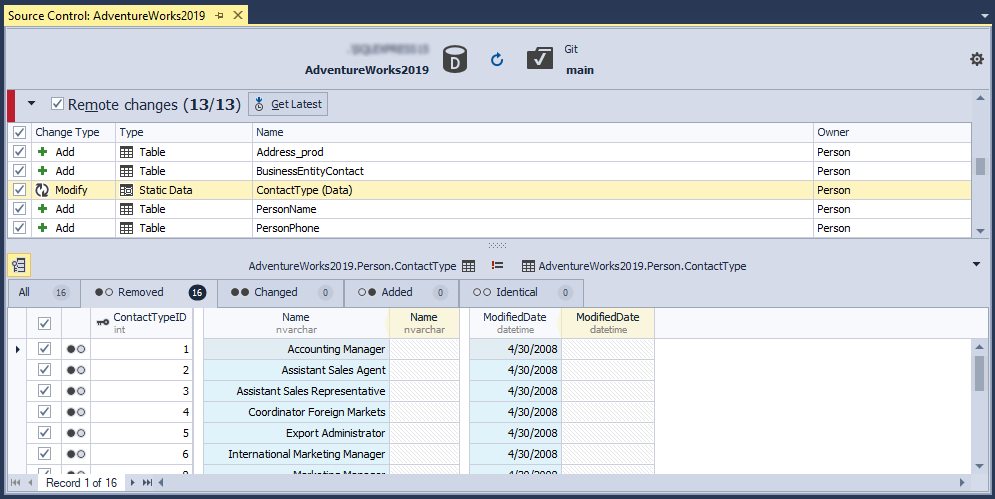Click the changes list vertical scrollbar thumb
This screenshot has height=499, width=995.
point(980,166)
